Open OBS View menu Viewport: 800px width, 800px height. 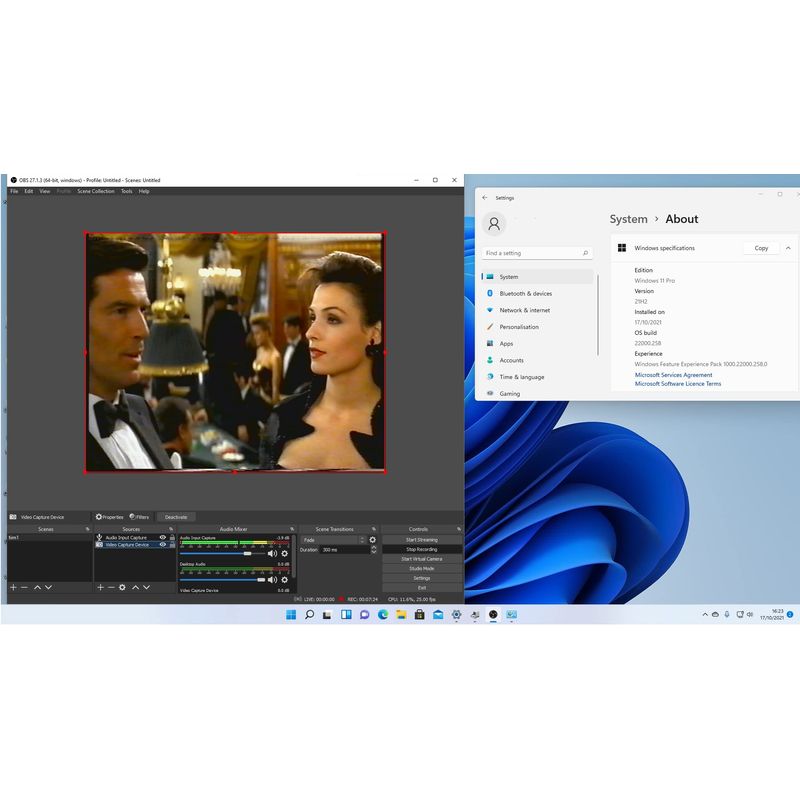45,191
